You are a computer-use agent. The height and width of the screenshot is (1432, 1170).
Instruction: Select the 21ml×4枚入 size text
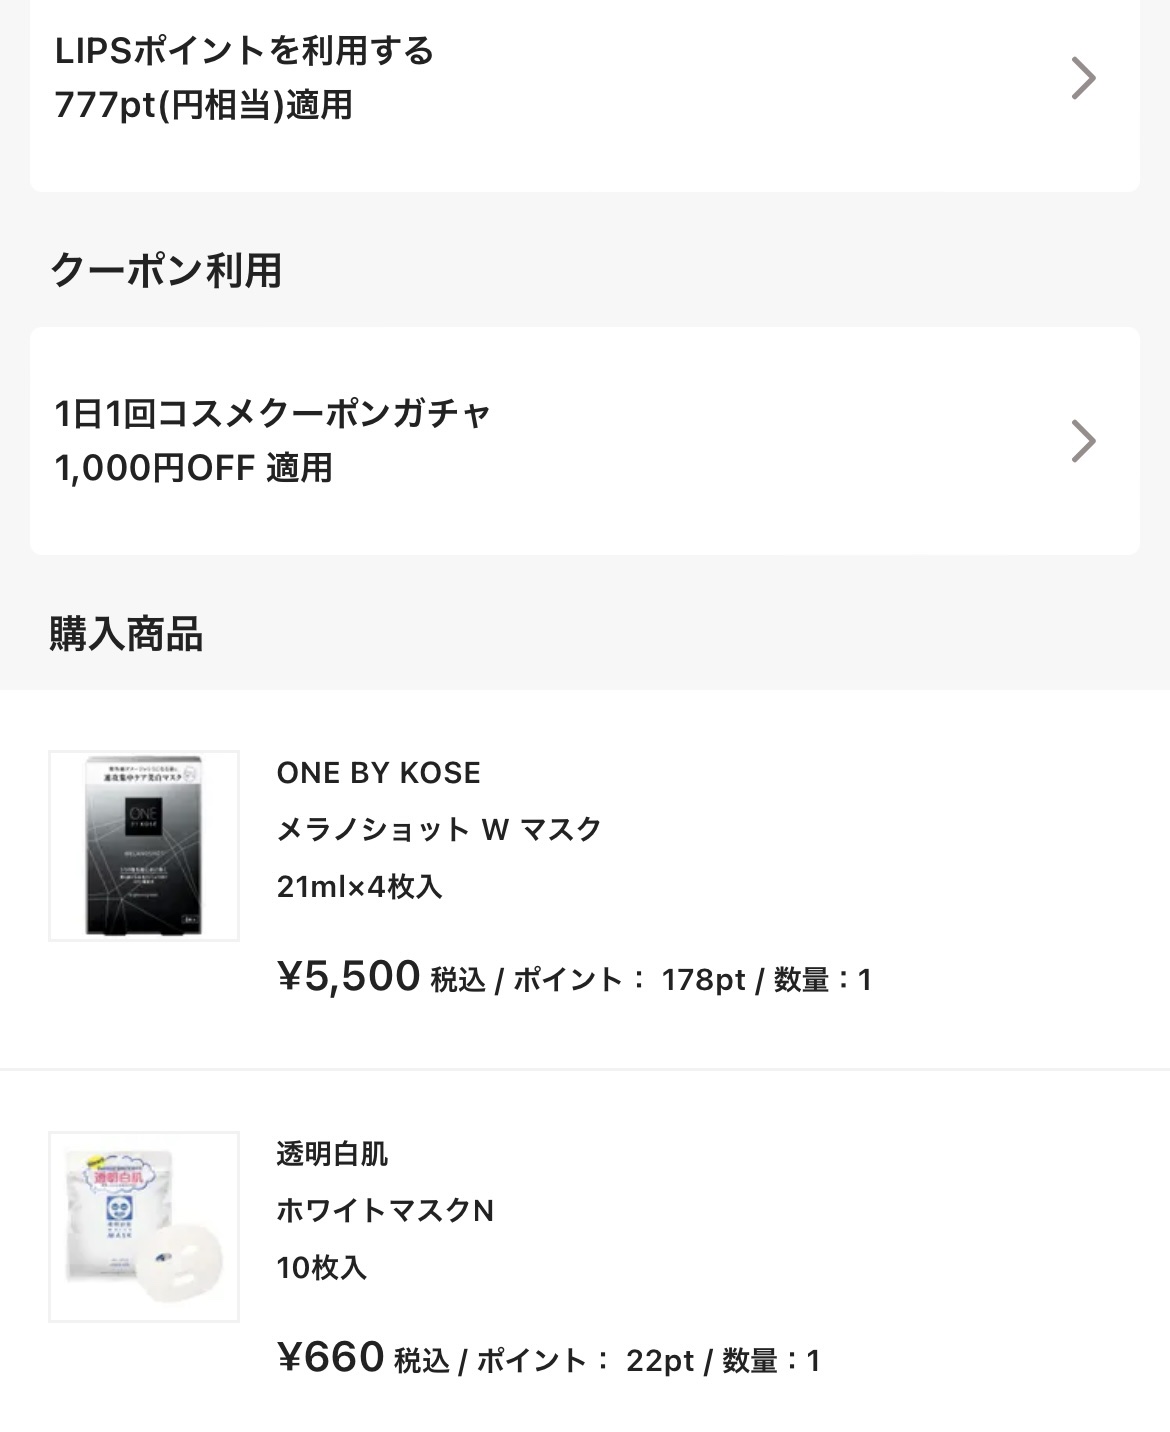pyautogui.click(x=359, y=887)
